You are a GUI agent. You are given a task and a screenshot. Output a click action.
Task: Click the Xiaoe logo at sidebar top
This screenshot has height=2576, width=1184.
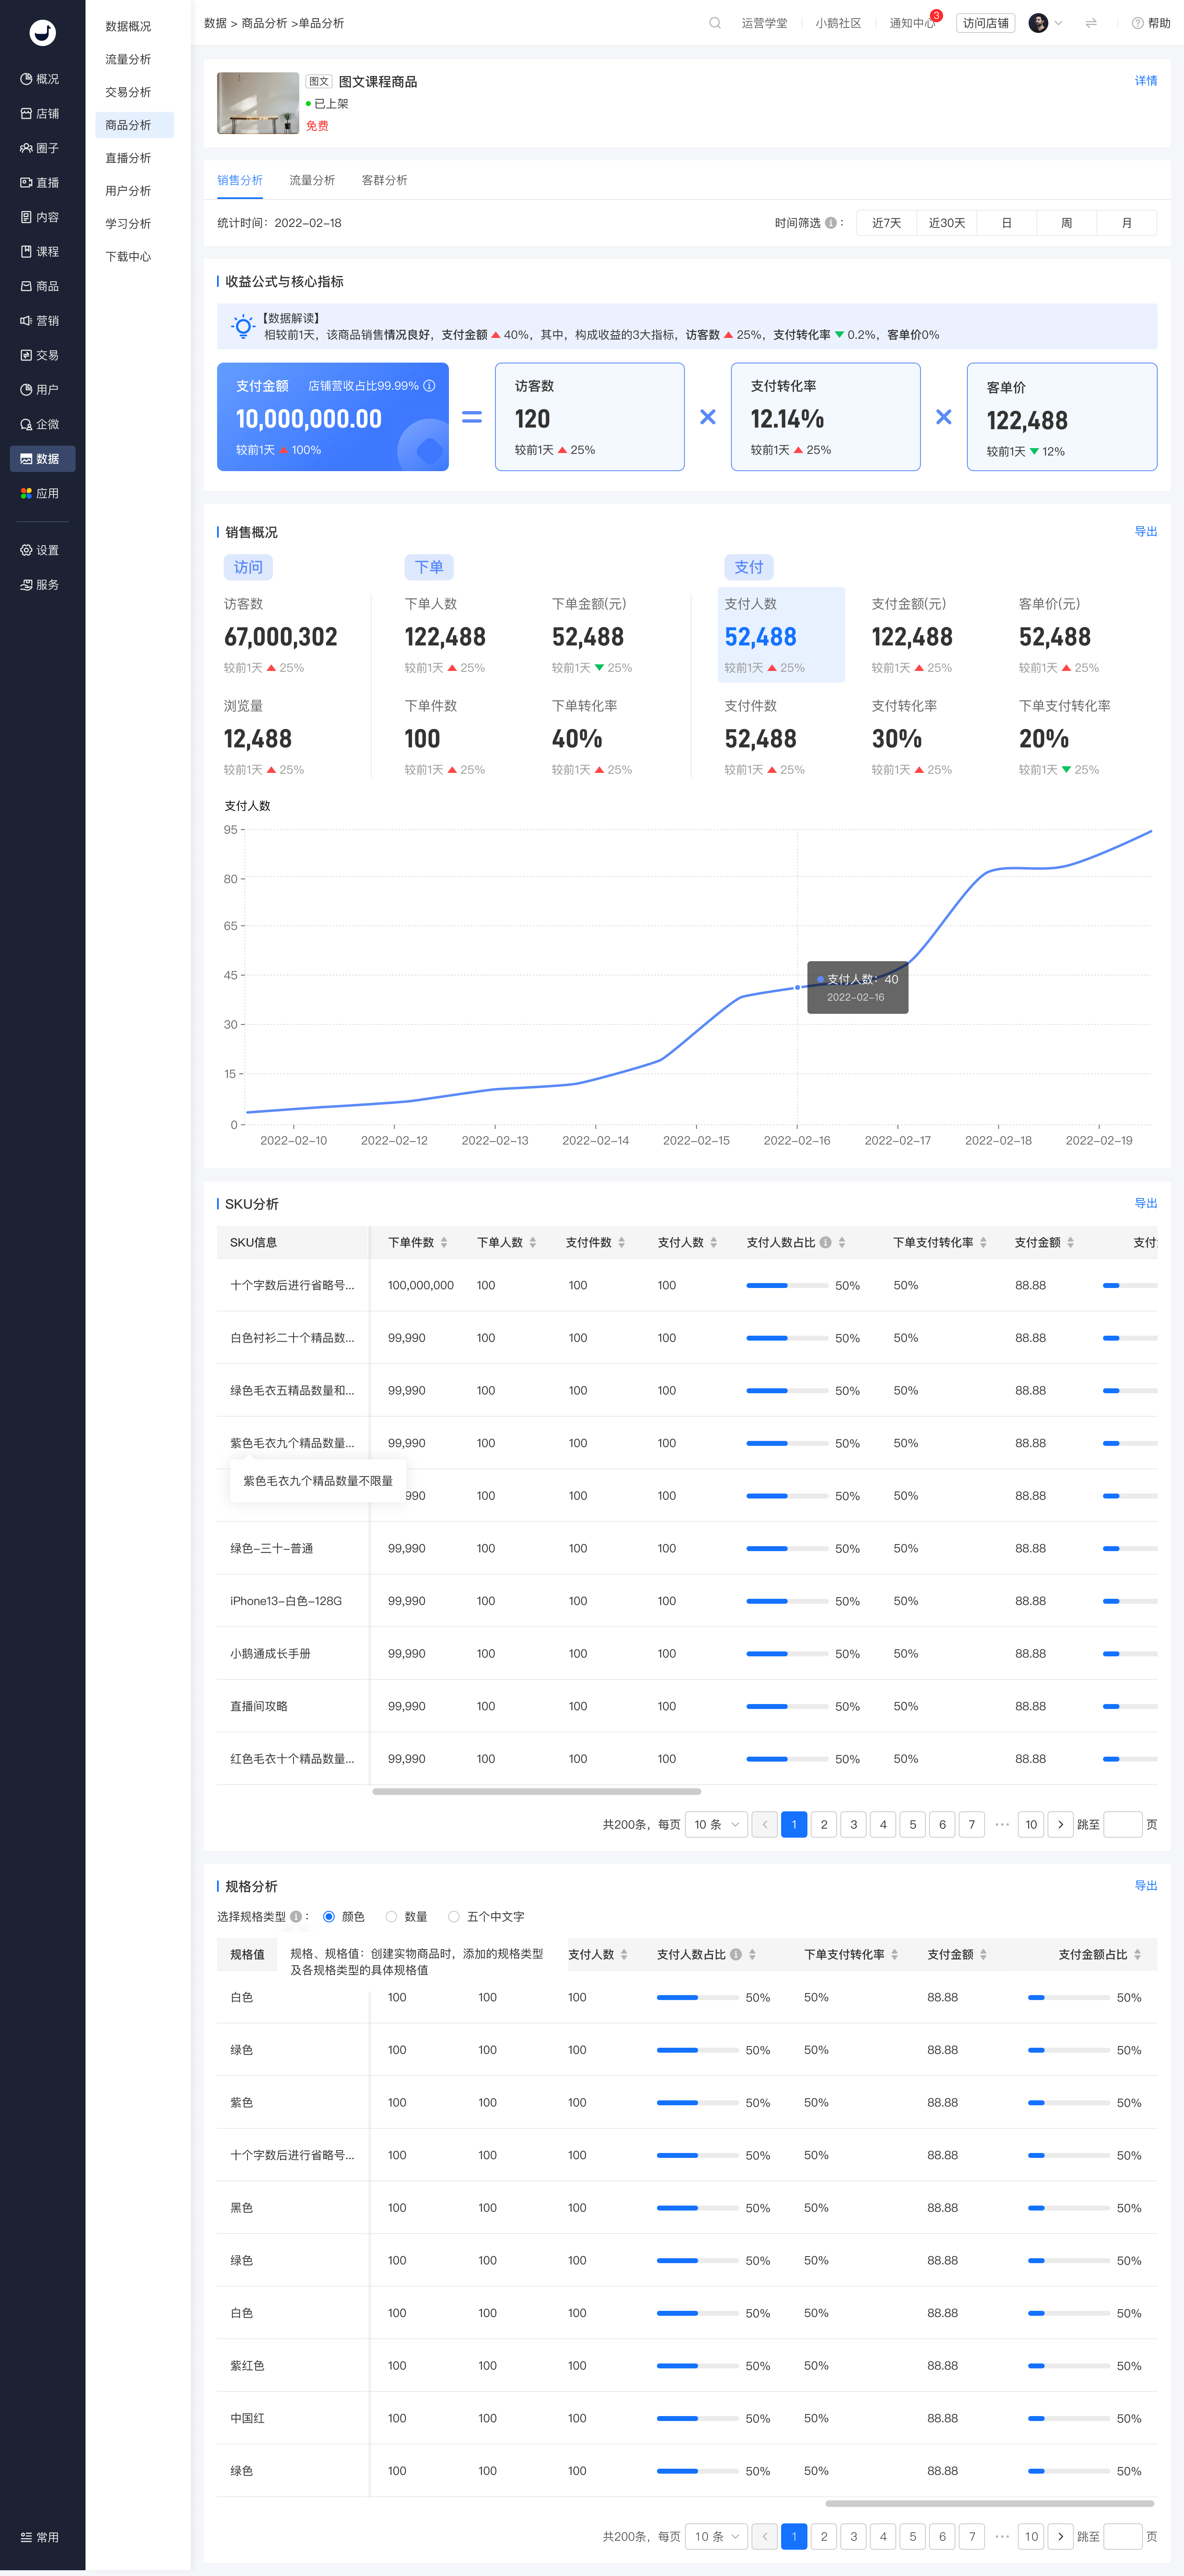pyautogui.click(x=42, y=33)
